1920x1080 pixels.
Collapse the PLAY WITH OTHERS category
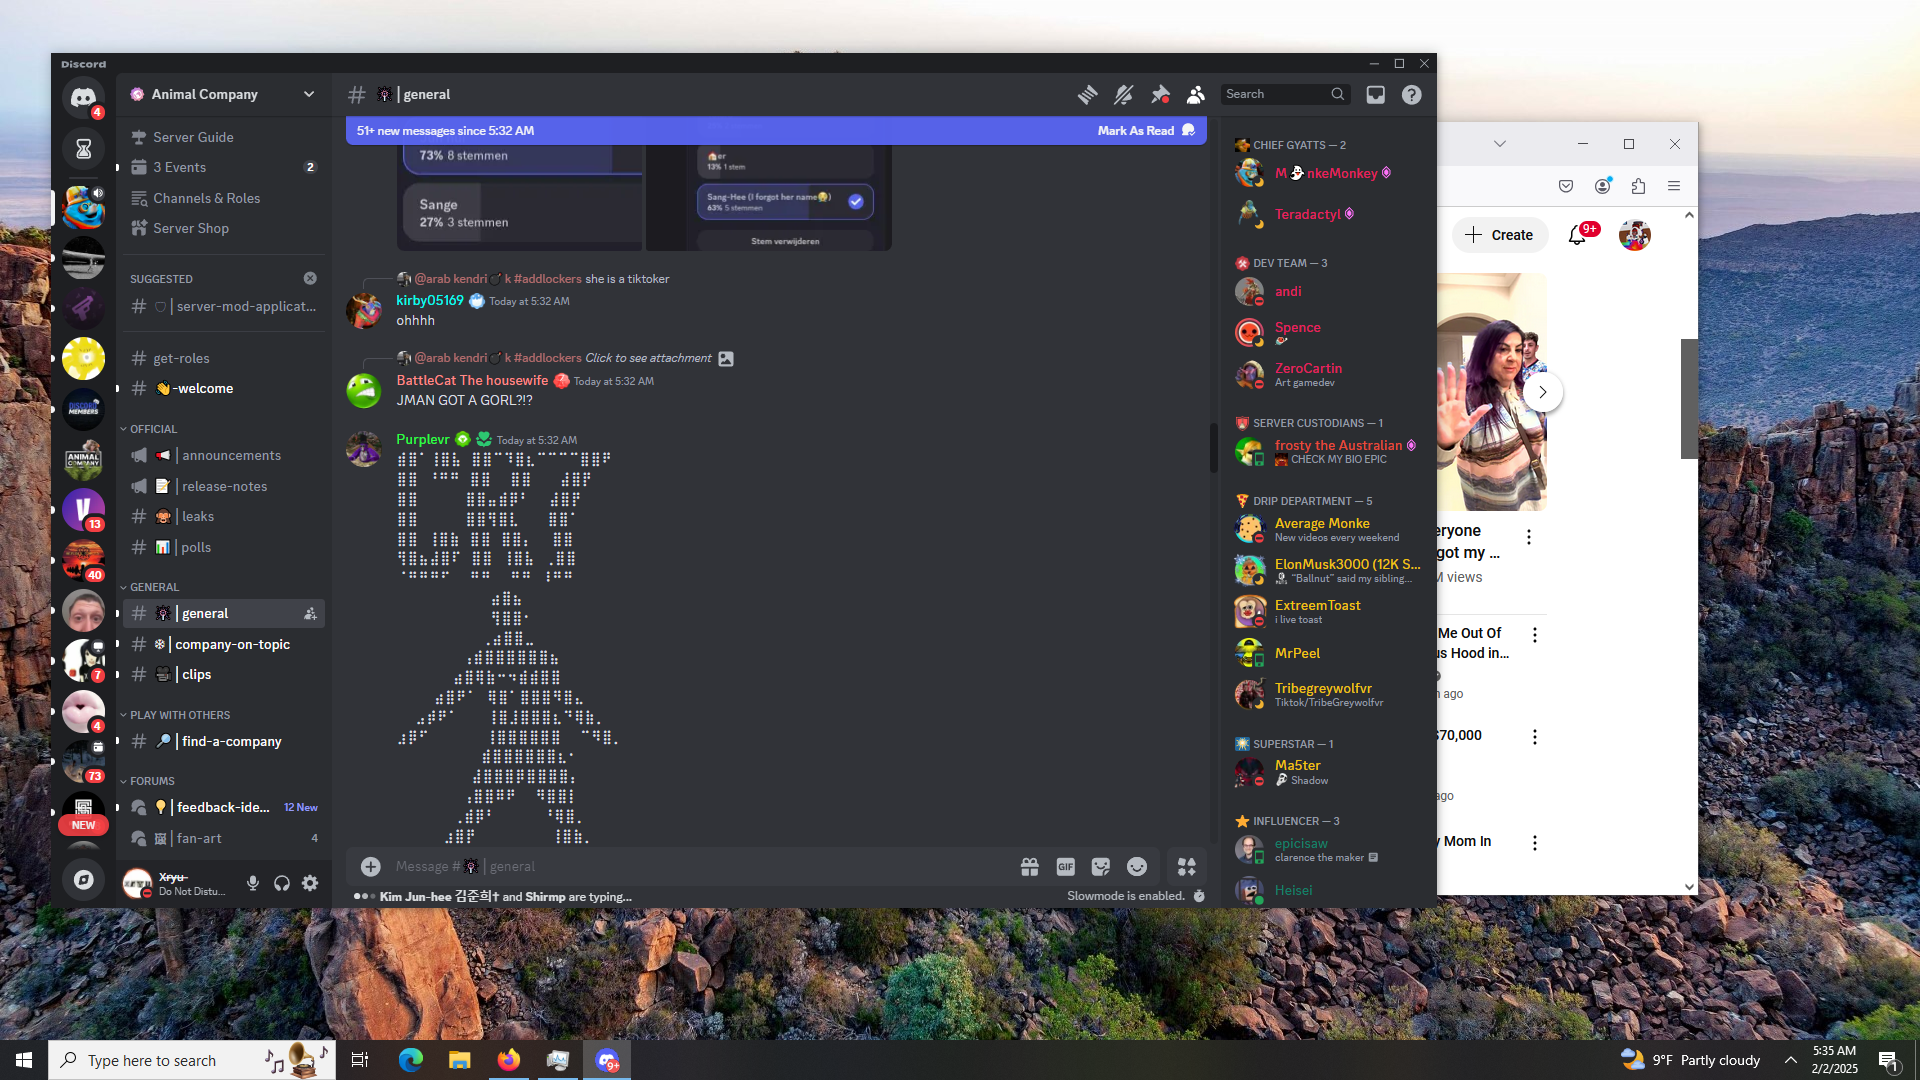(179, 715)
